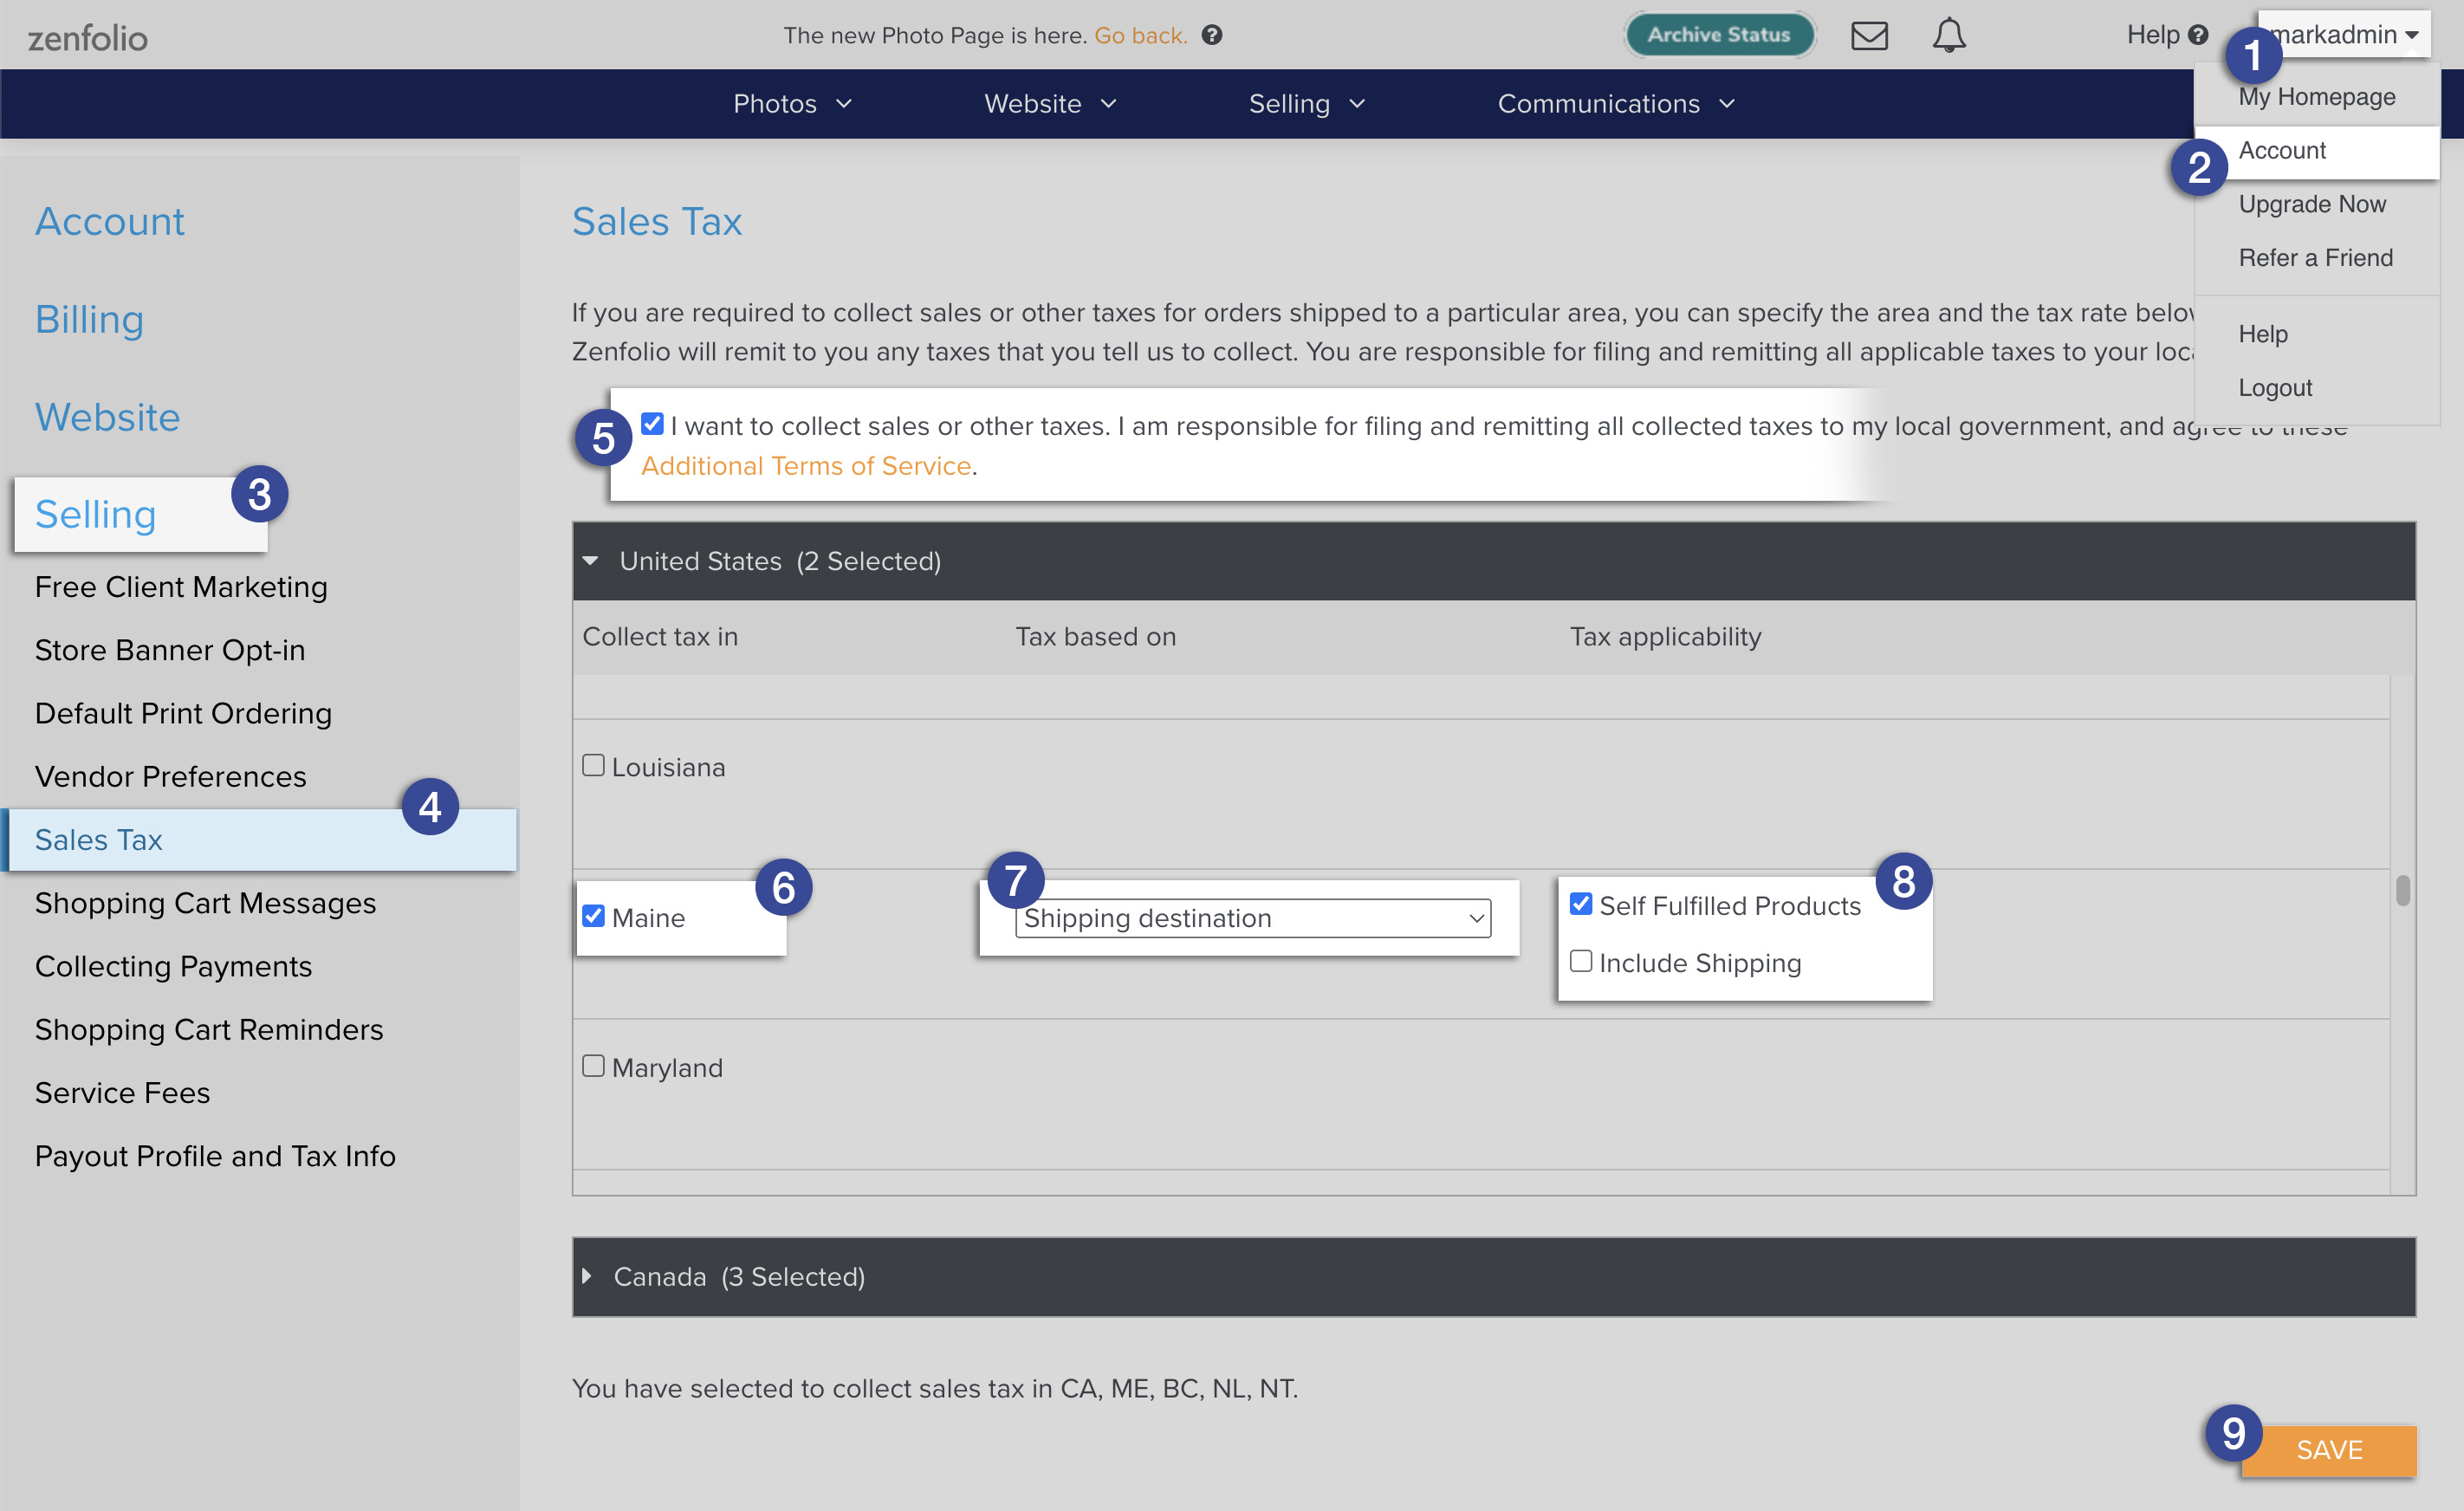This screenshot has height=1511, width=2464.
Task: Open the Additional Terms of Service link
Action: [806, 466]
